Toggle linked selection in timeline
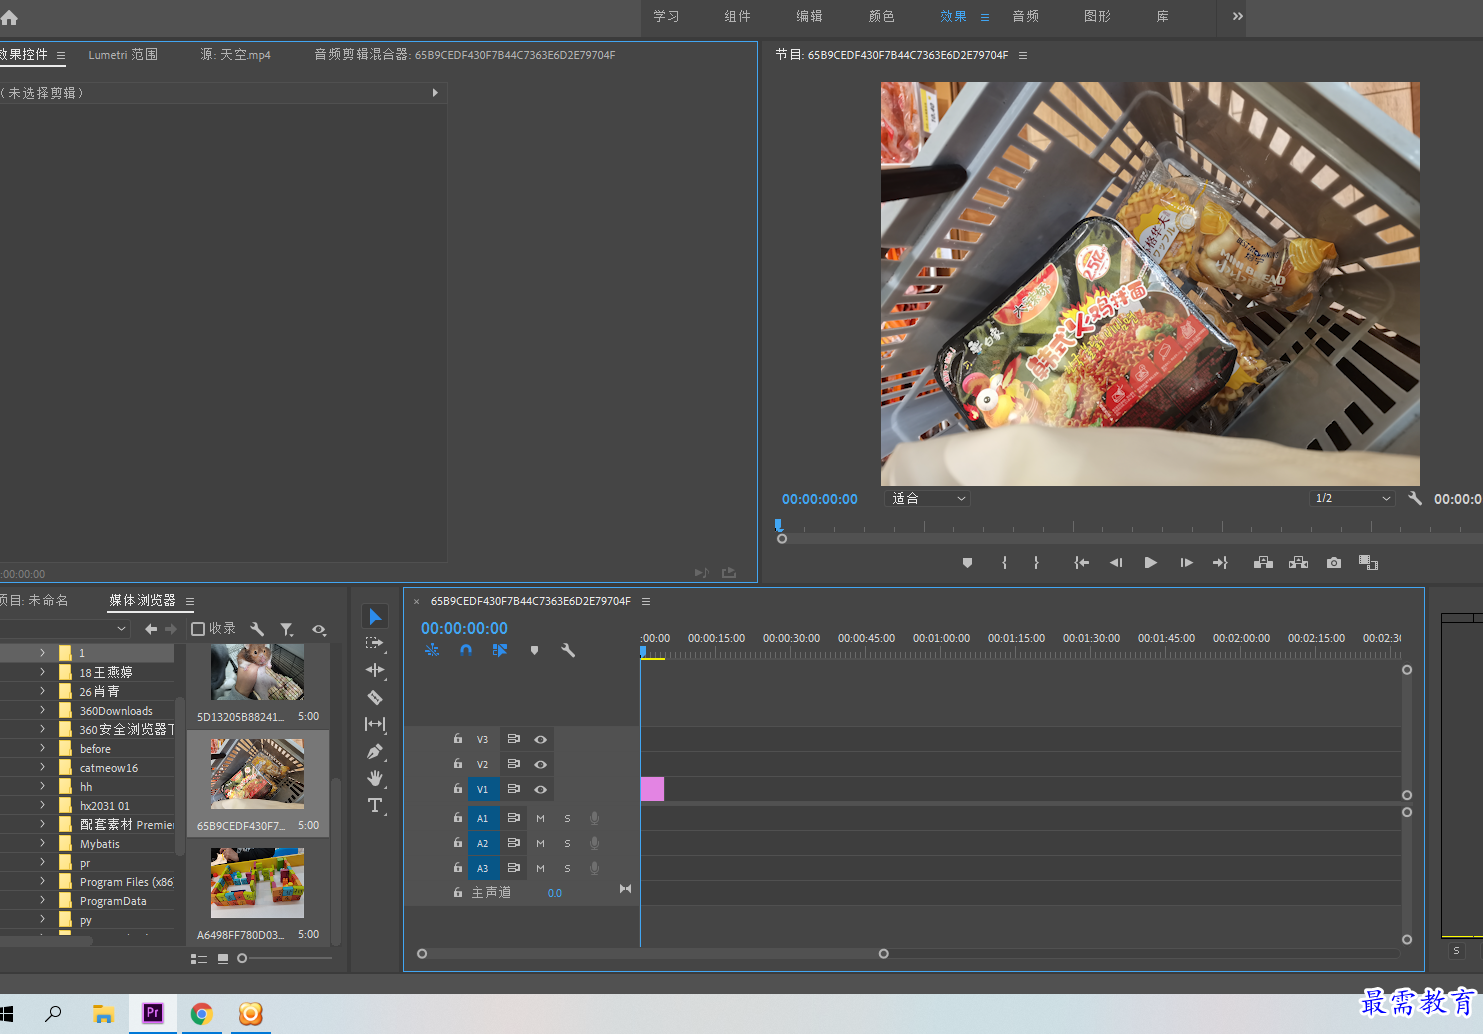 (500, 650)
